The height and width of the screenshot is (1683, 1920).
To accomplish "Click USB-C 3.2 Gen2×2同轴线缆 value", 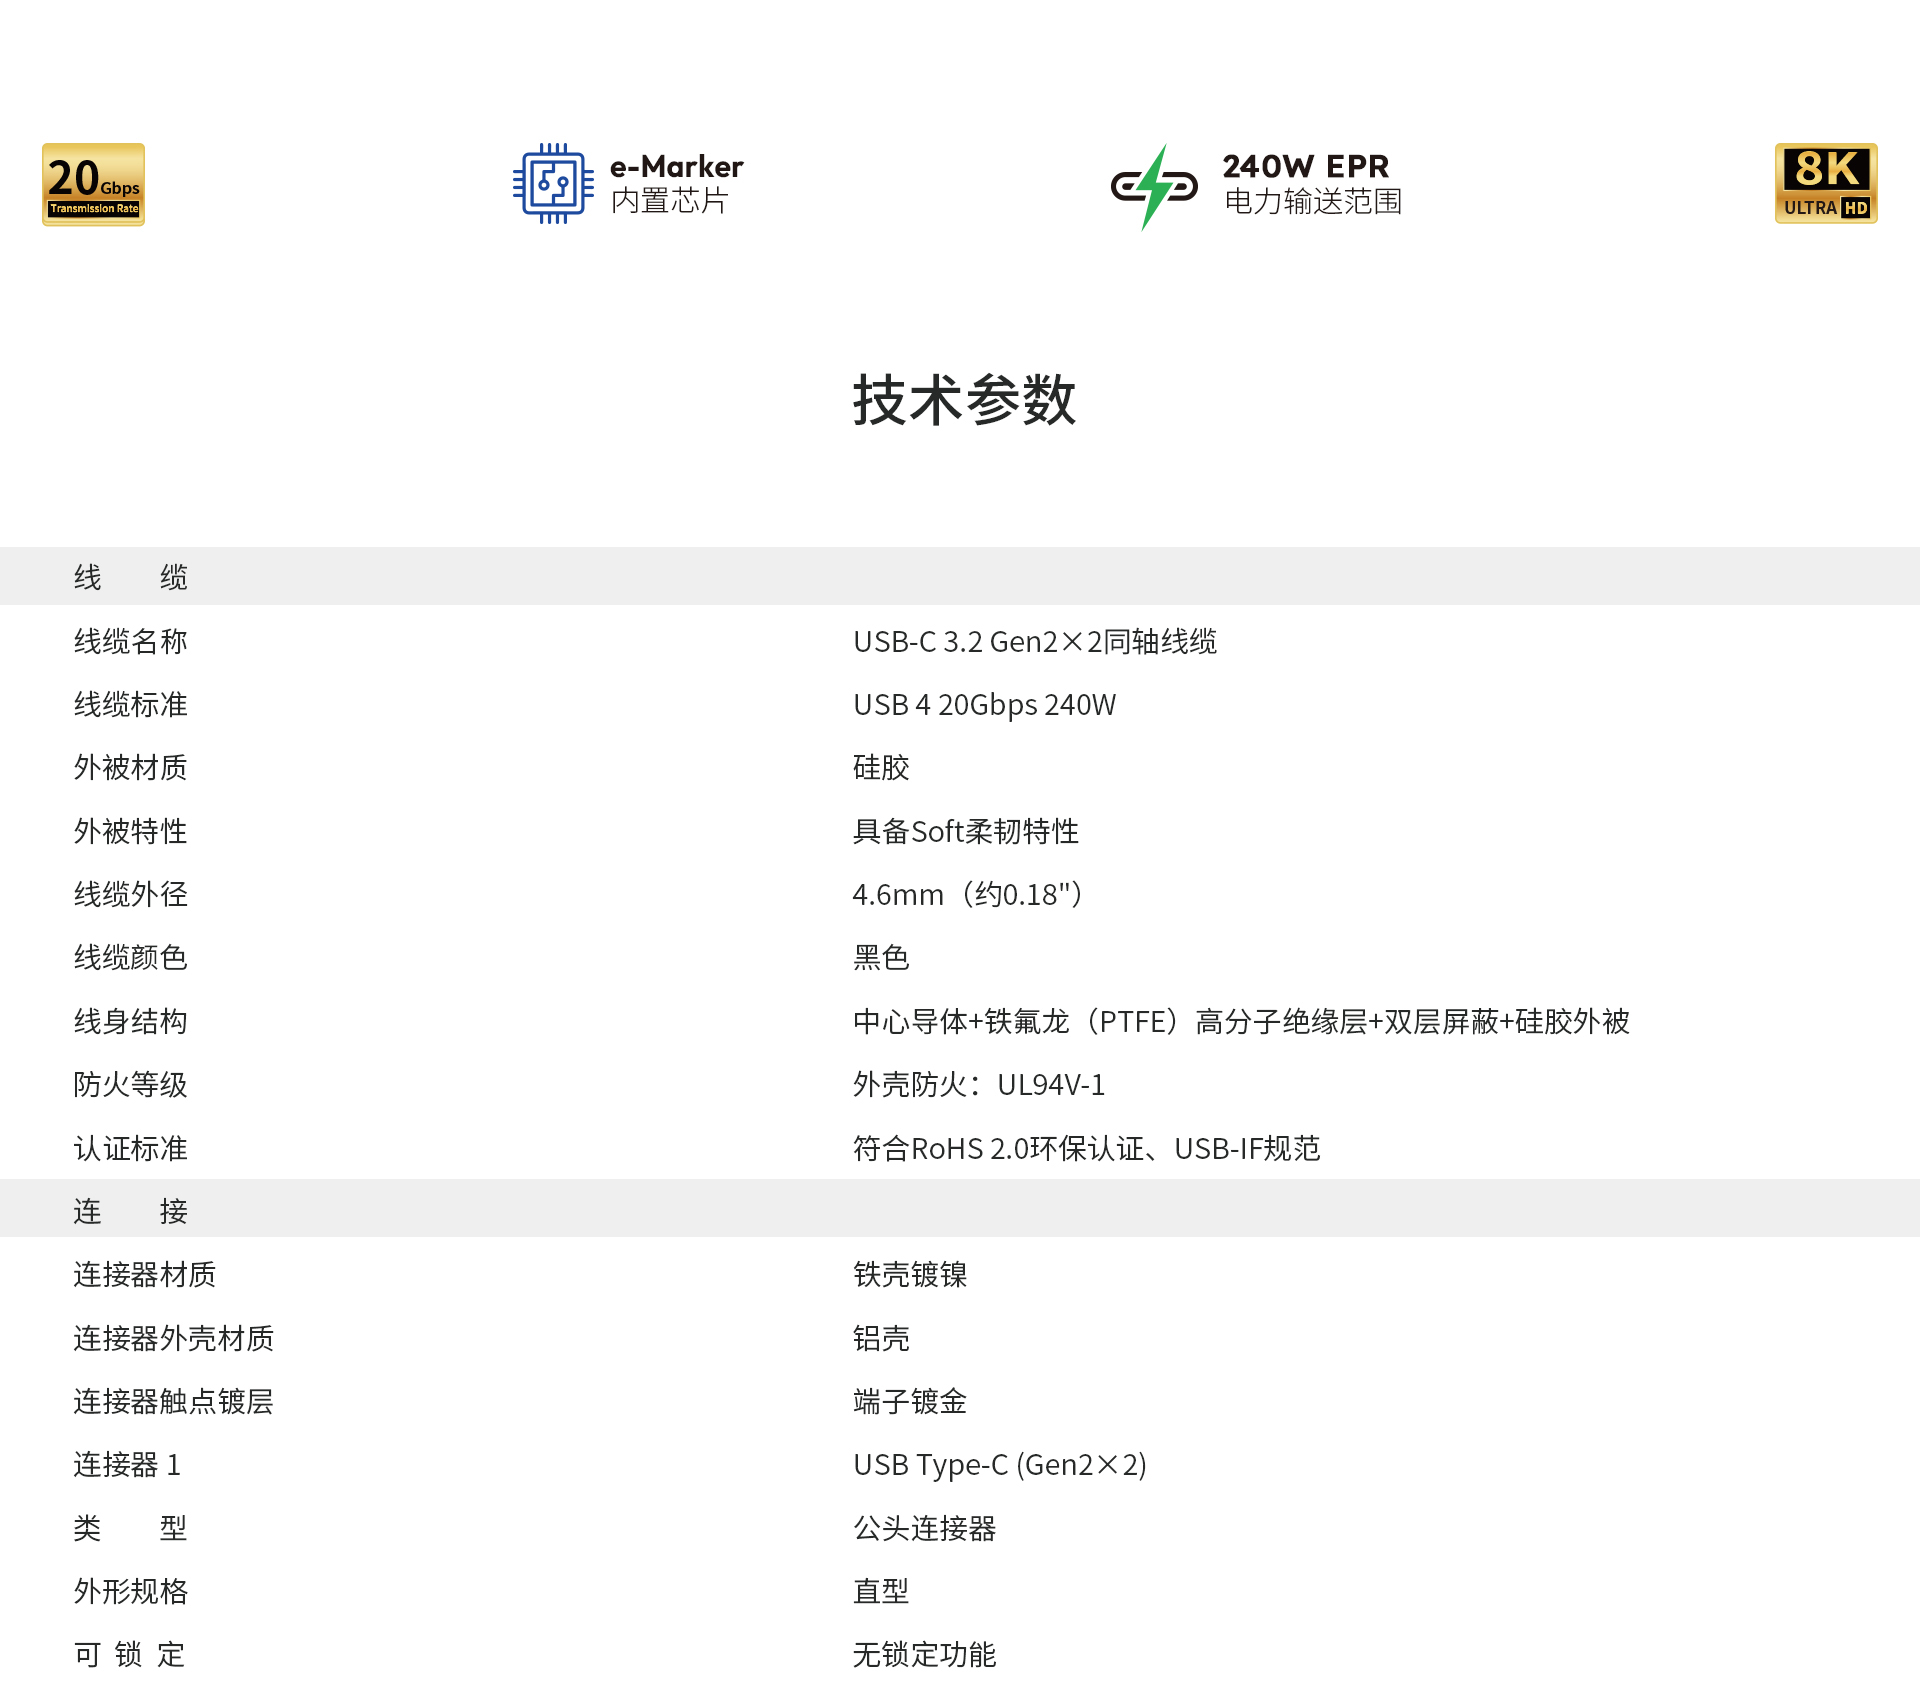I will click(1034, 642).
